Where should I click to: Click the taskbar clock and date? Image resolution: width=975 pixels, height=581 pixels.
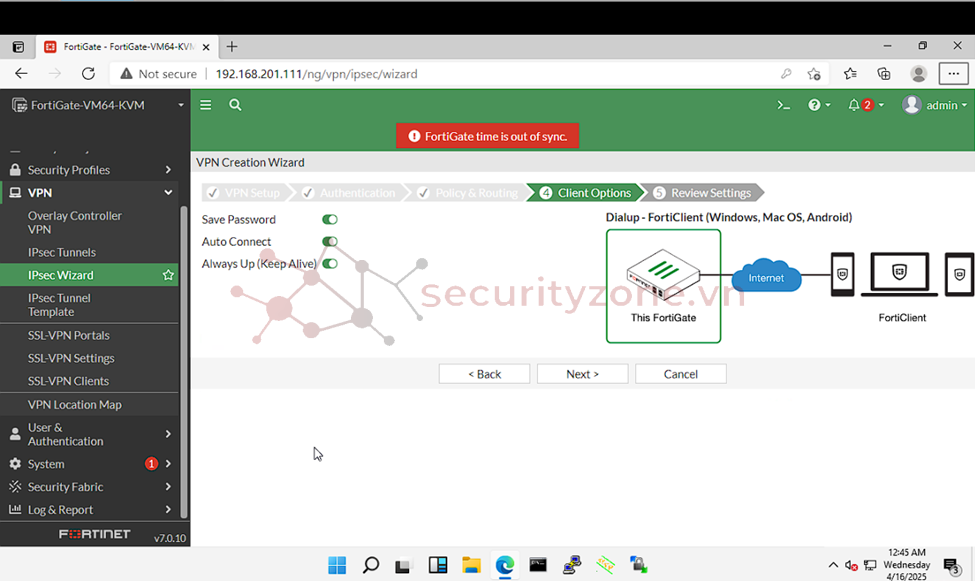tap(907, 565)
